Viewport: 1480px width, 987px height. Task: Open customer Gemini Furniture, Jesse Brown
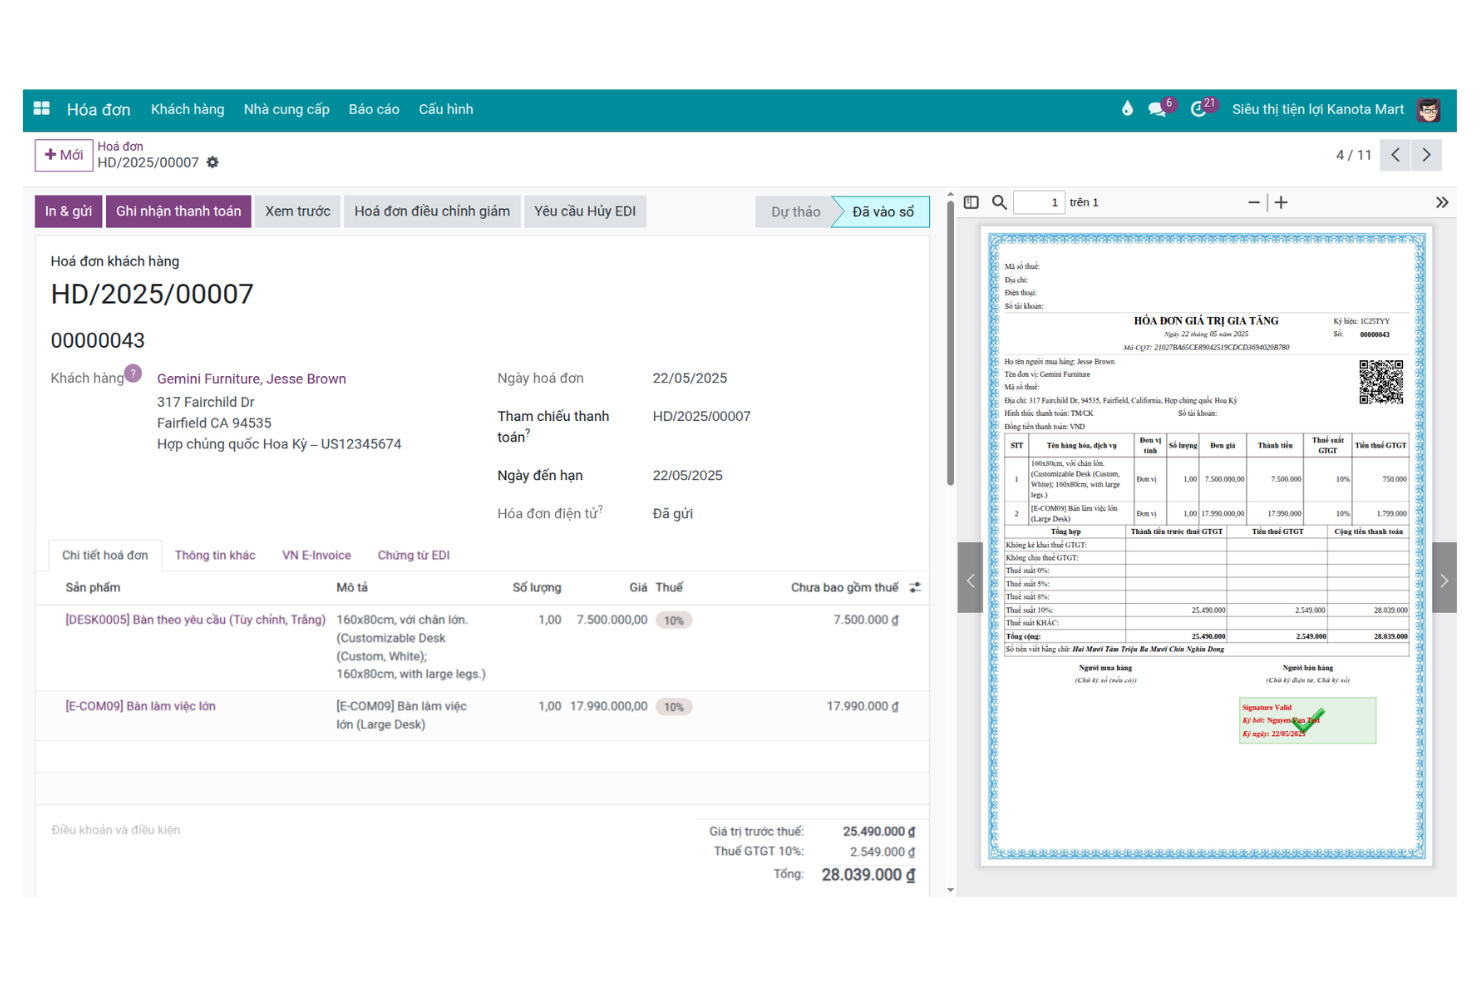pyautogui.click(x=251, y=378)
